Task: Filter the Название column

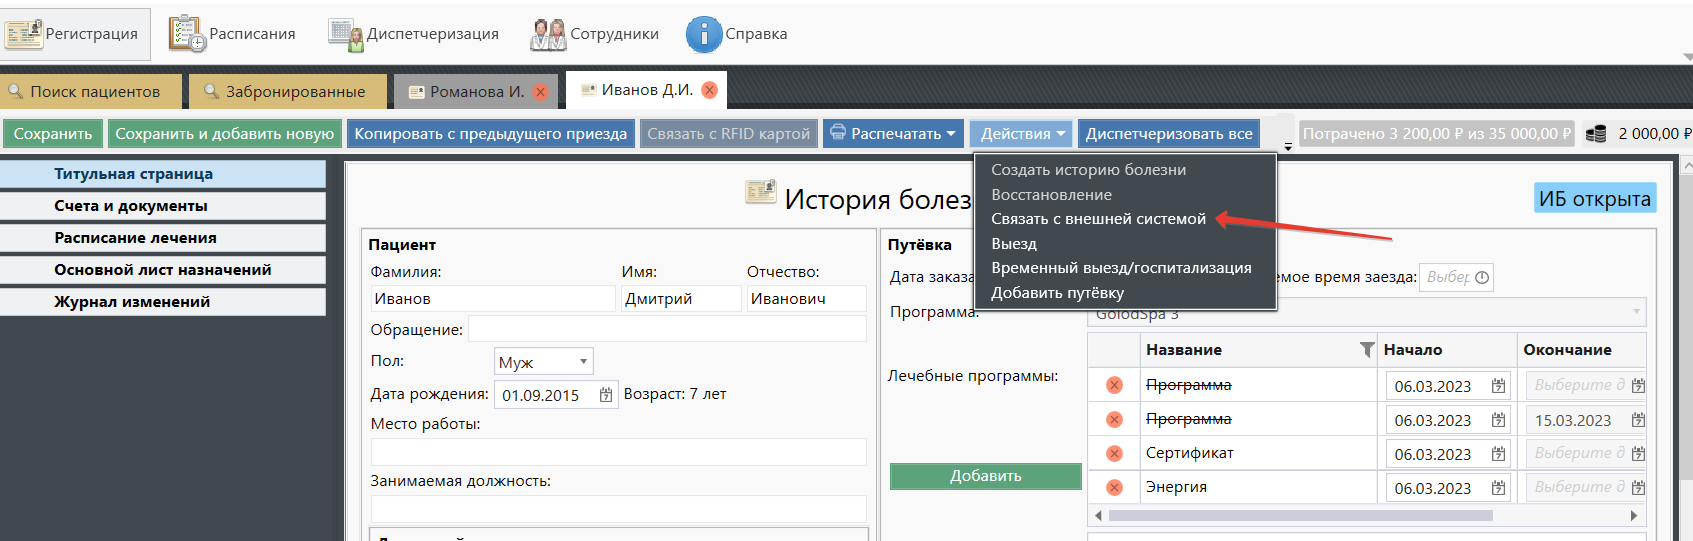Action: [1366, 350]
